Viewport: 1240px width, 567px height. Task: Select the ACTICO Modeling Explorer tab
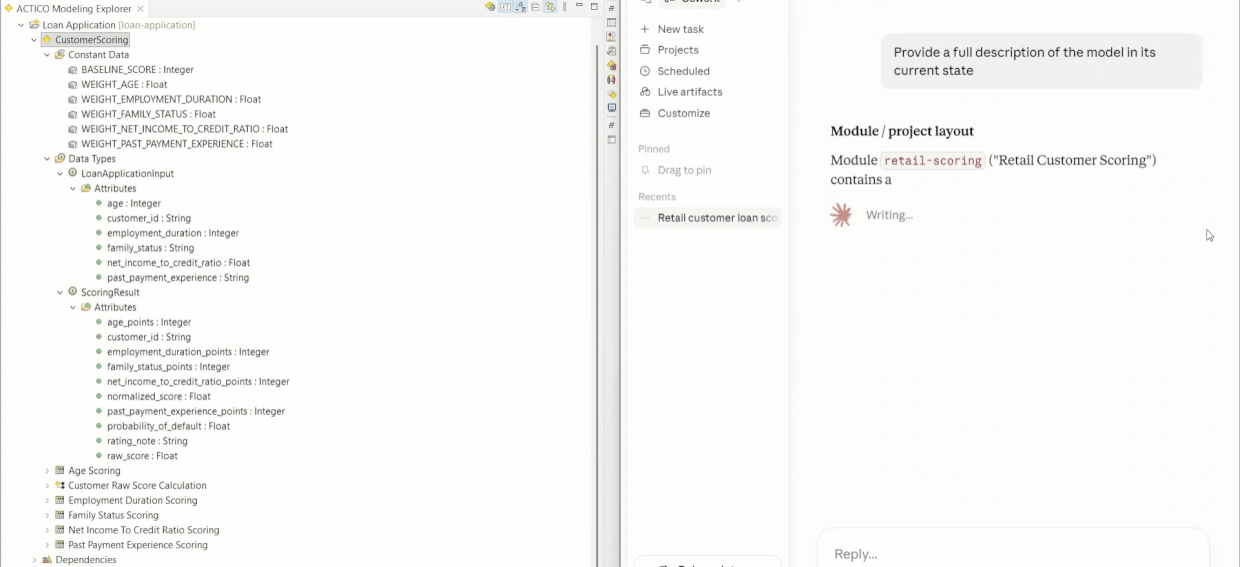tap(73, 8)
